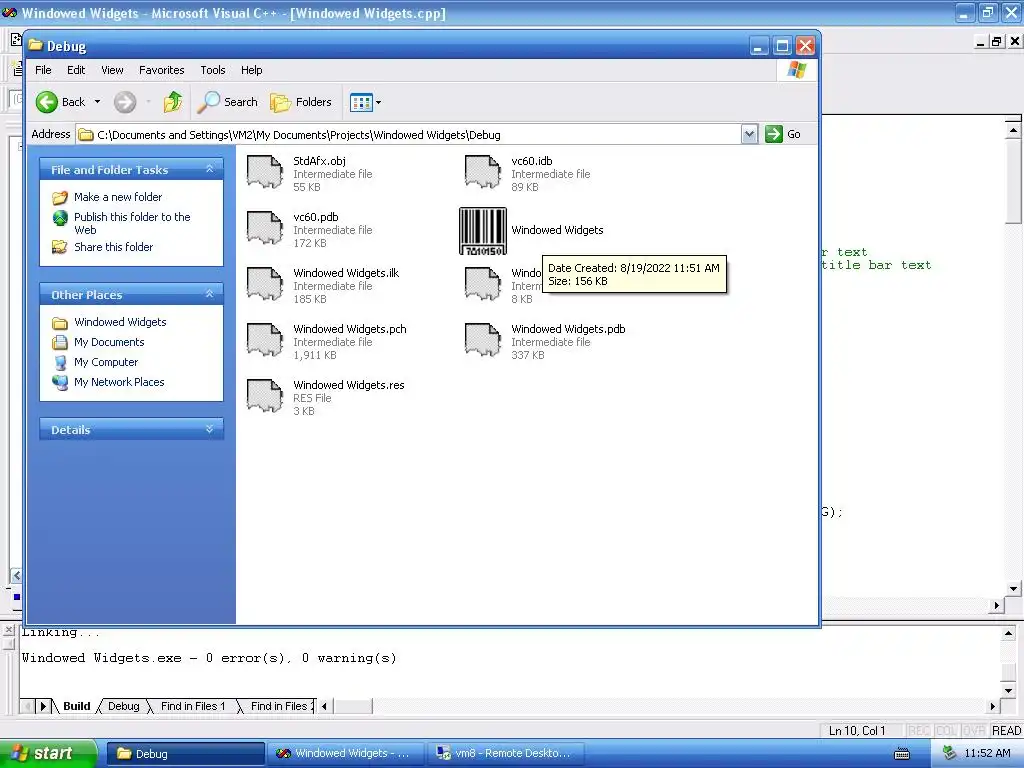Screen dimensions: 1024x768
Task: Click Publish this folder to the Web
Action: point(132,223)
